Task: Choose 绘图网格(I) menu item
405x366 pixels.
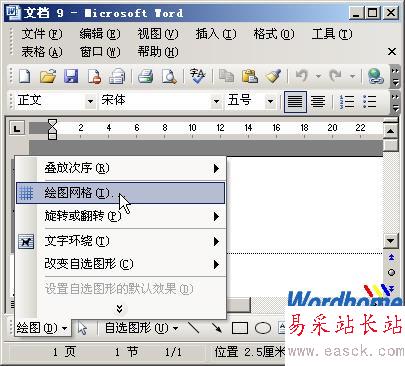Action: 121,193
